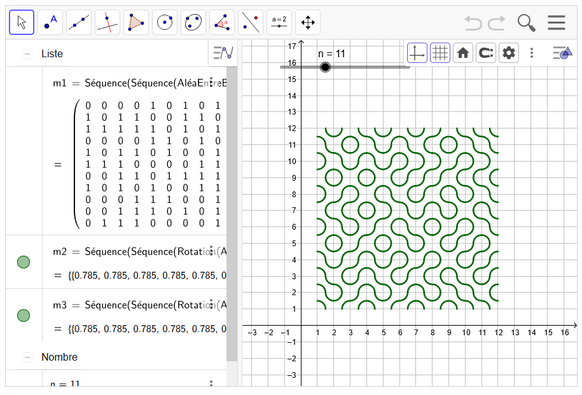Click the 'n = 11' slider label
The width and height of the screenshot is (582, 395).
coord(332,54)
